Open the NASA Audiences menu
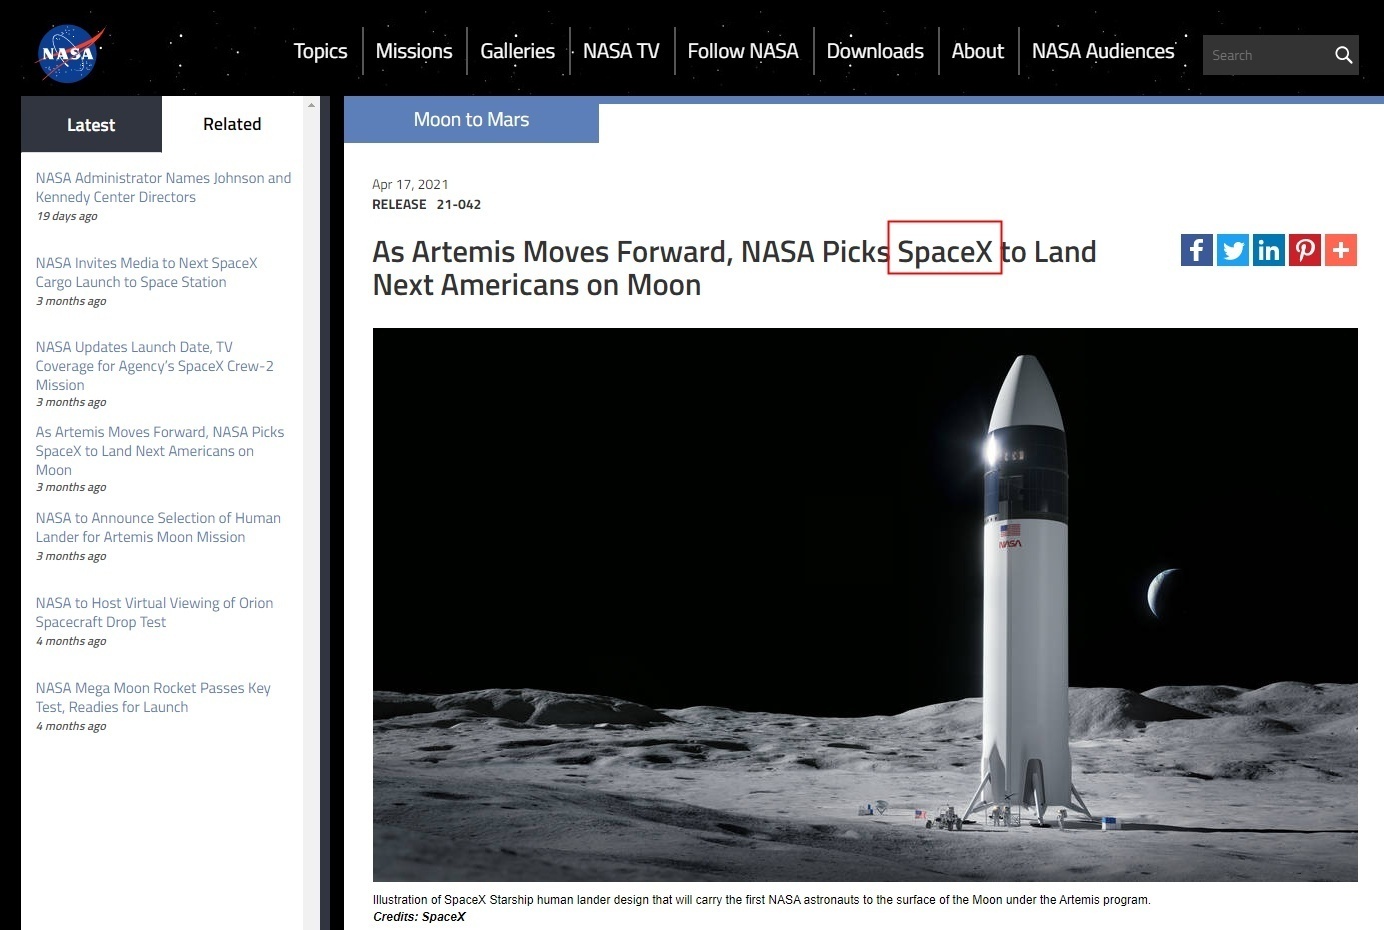This screenshot has width=1384, height=930. pos(1103,51)
